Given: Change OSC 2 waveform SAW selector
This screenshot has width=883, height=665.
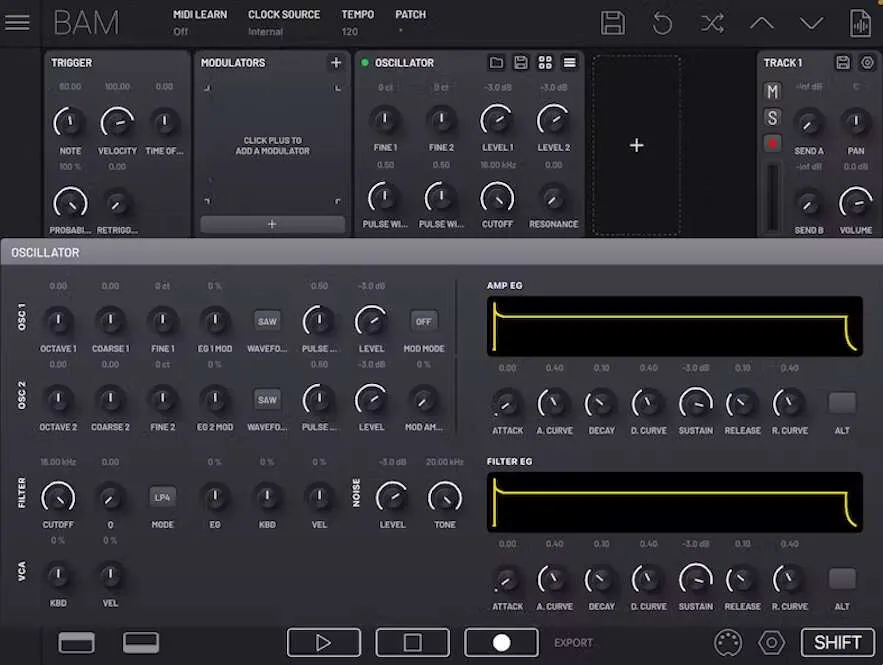Looking at the screenshot, I should point(267,400).
